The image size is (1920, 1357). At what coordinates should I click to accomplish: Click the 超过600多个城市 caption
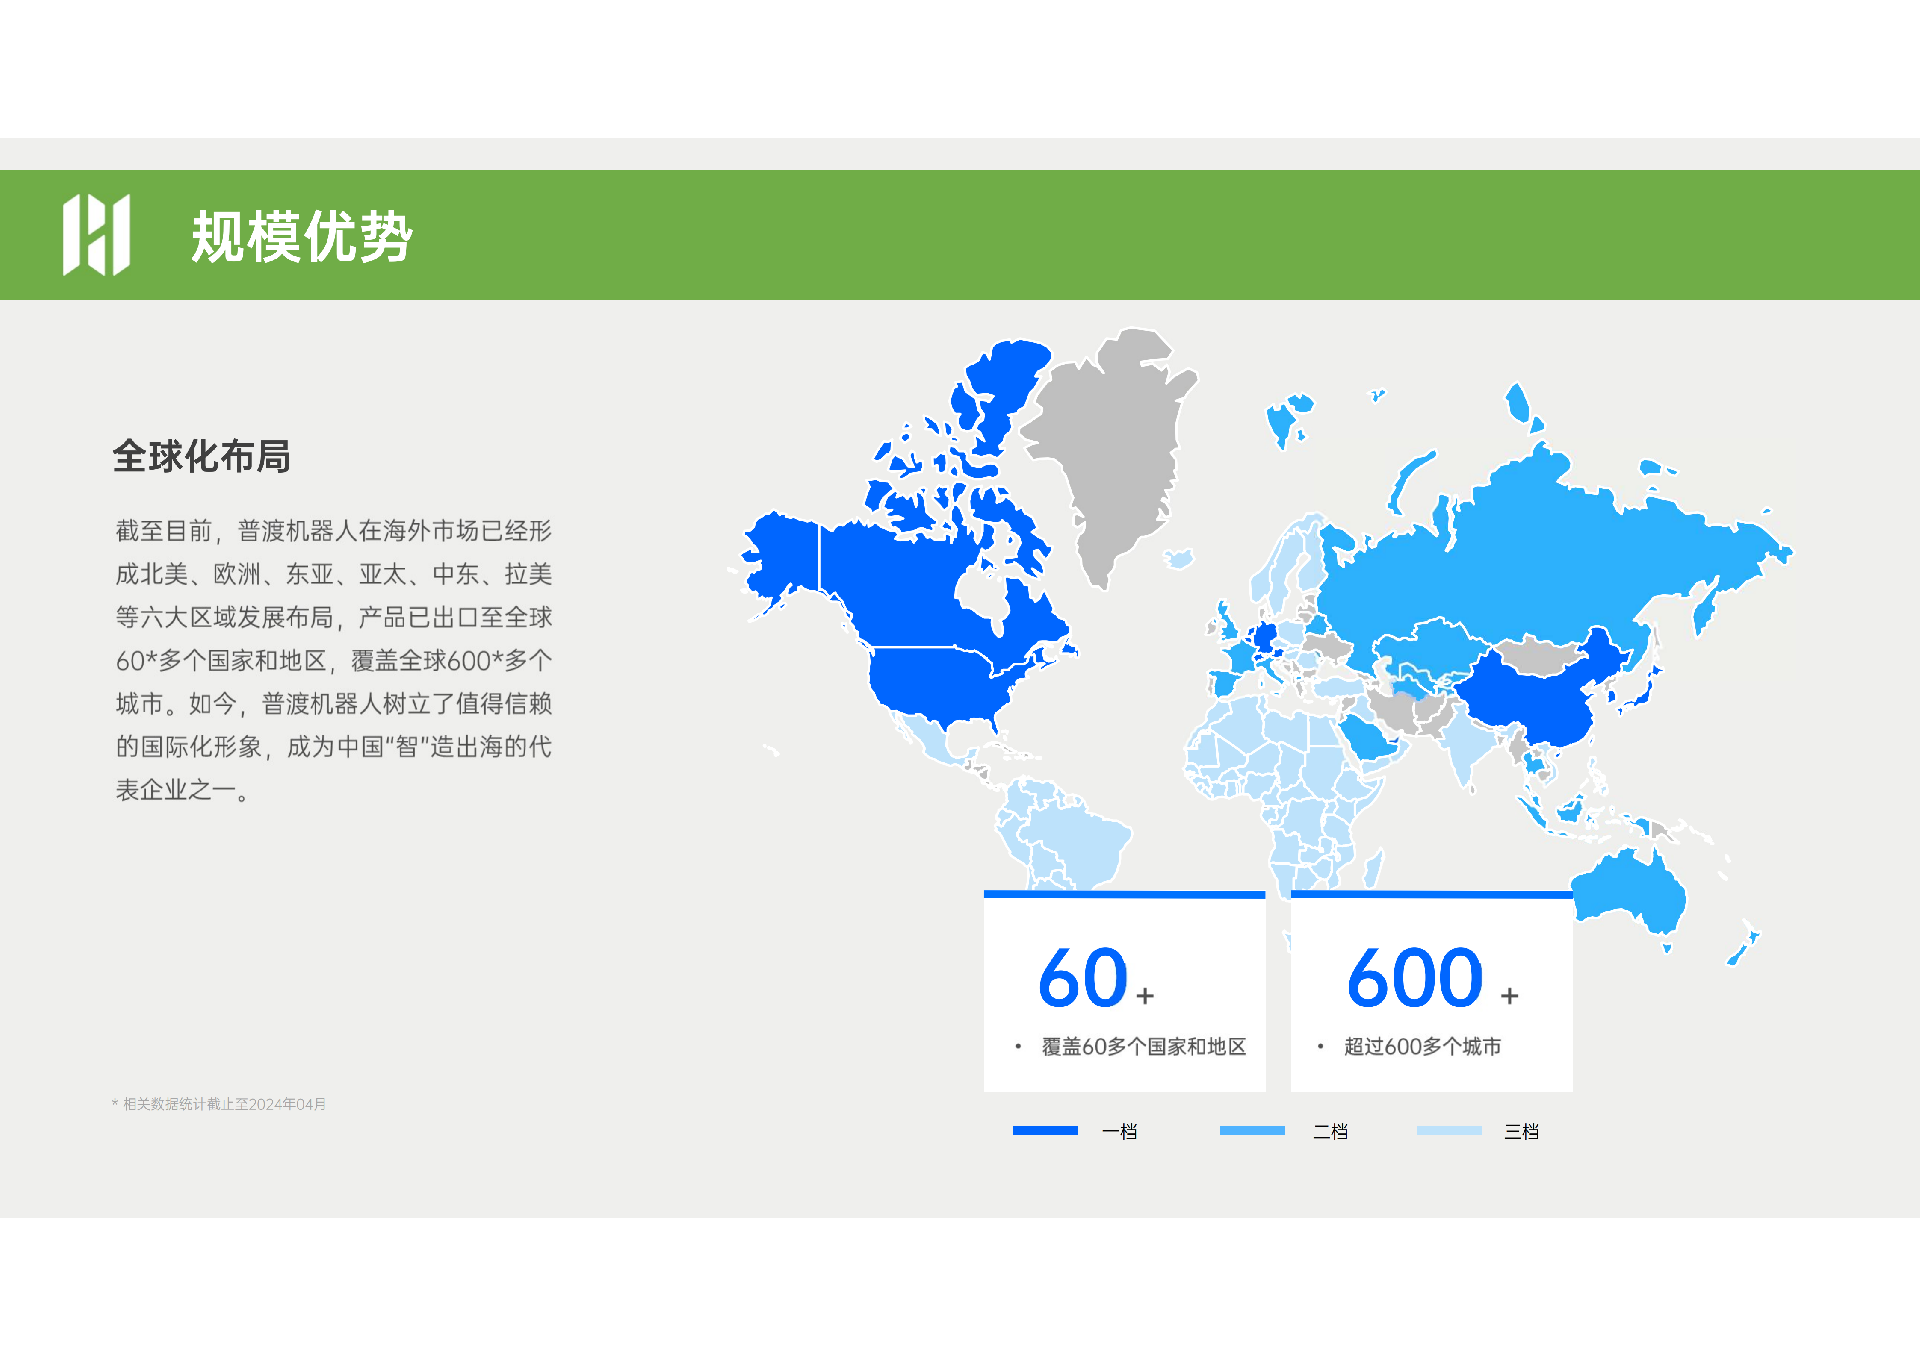[1422, 1047]
